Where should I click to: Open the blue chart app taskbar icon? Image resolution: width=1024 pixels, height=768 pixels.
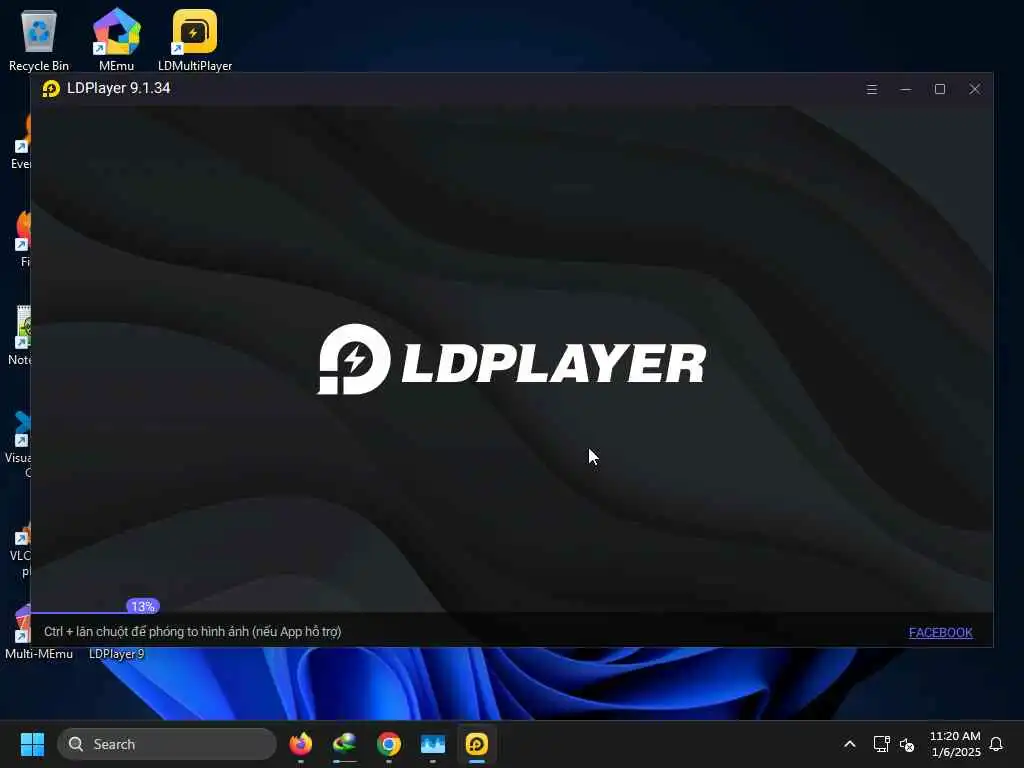point(432,744)
